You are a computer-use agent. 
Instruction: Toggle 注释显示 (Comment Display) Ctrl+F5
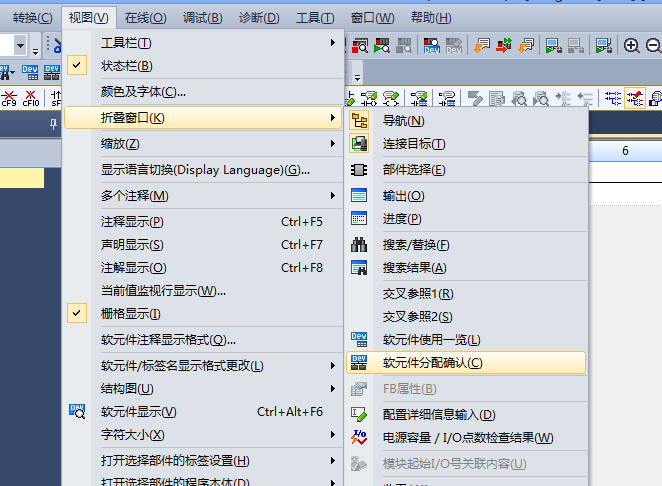click(132, 222)
